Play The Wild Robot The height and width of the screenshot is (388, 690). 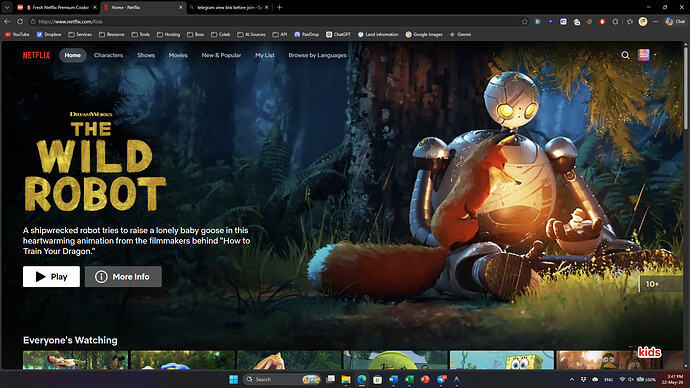point(51,276)
